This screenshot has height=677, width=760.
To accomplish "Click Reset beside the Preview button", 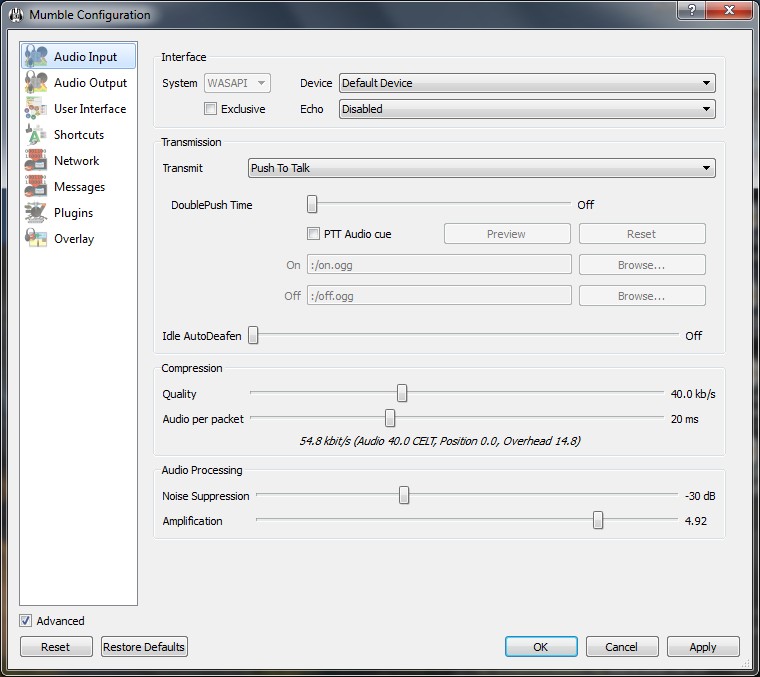I will tap(642, 234).
